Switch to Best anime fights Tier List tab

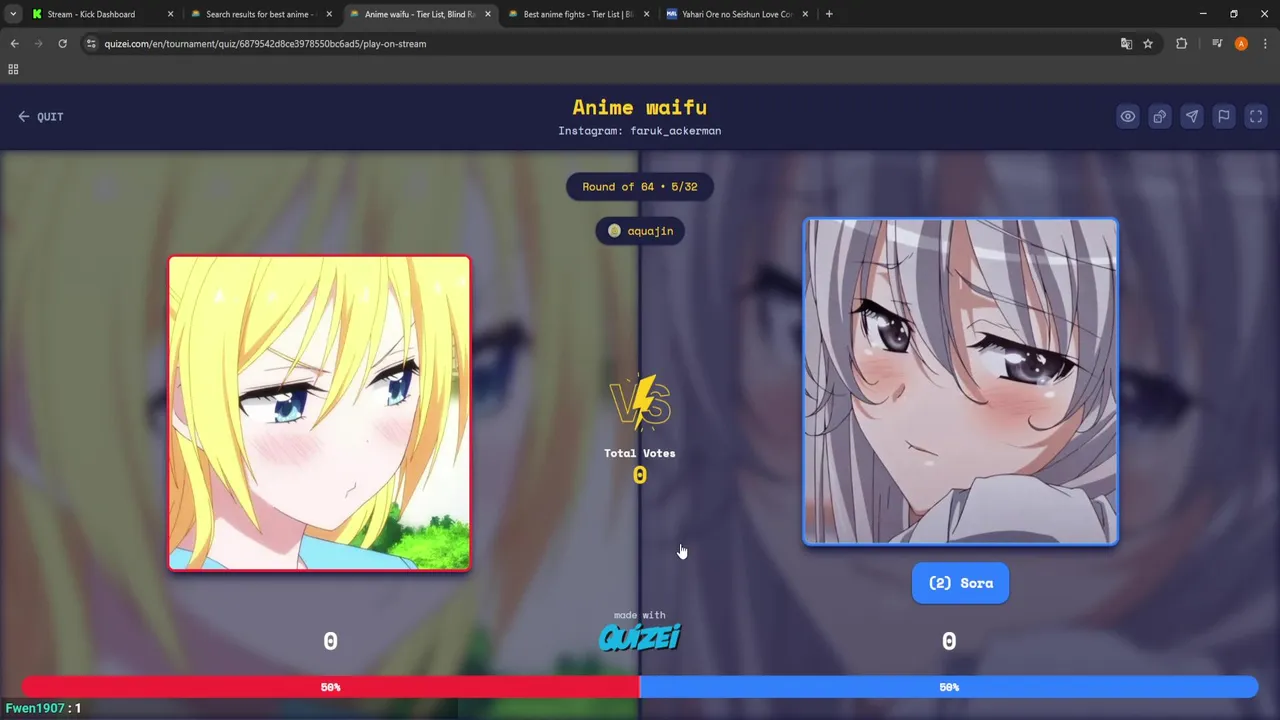click(x=578, y=14)
